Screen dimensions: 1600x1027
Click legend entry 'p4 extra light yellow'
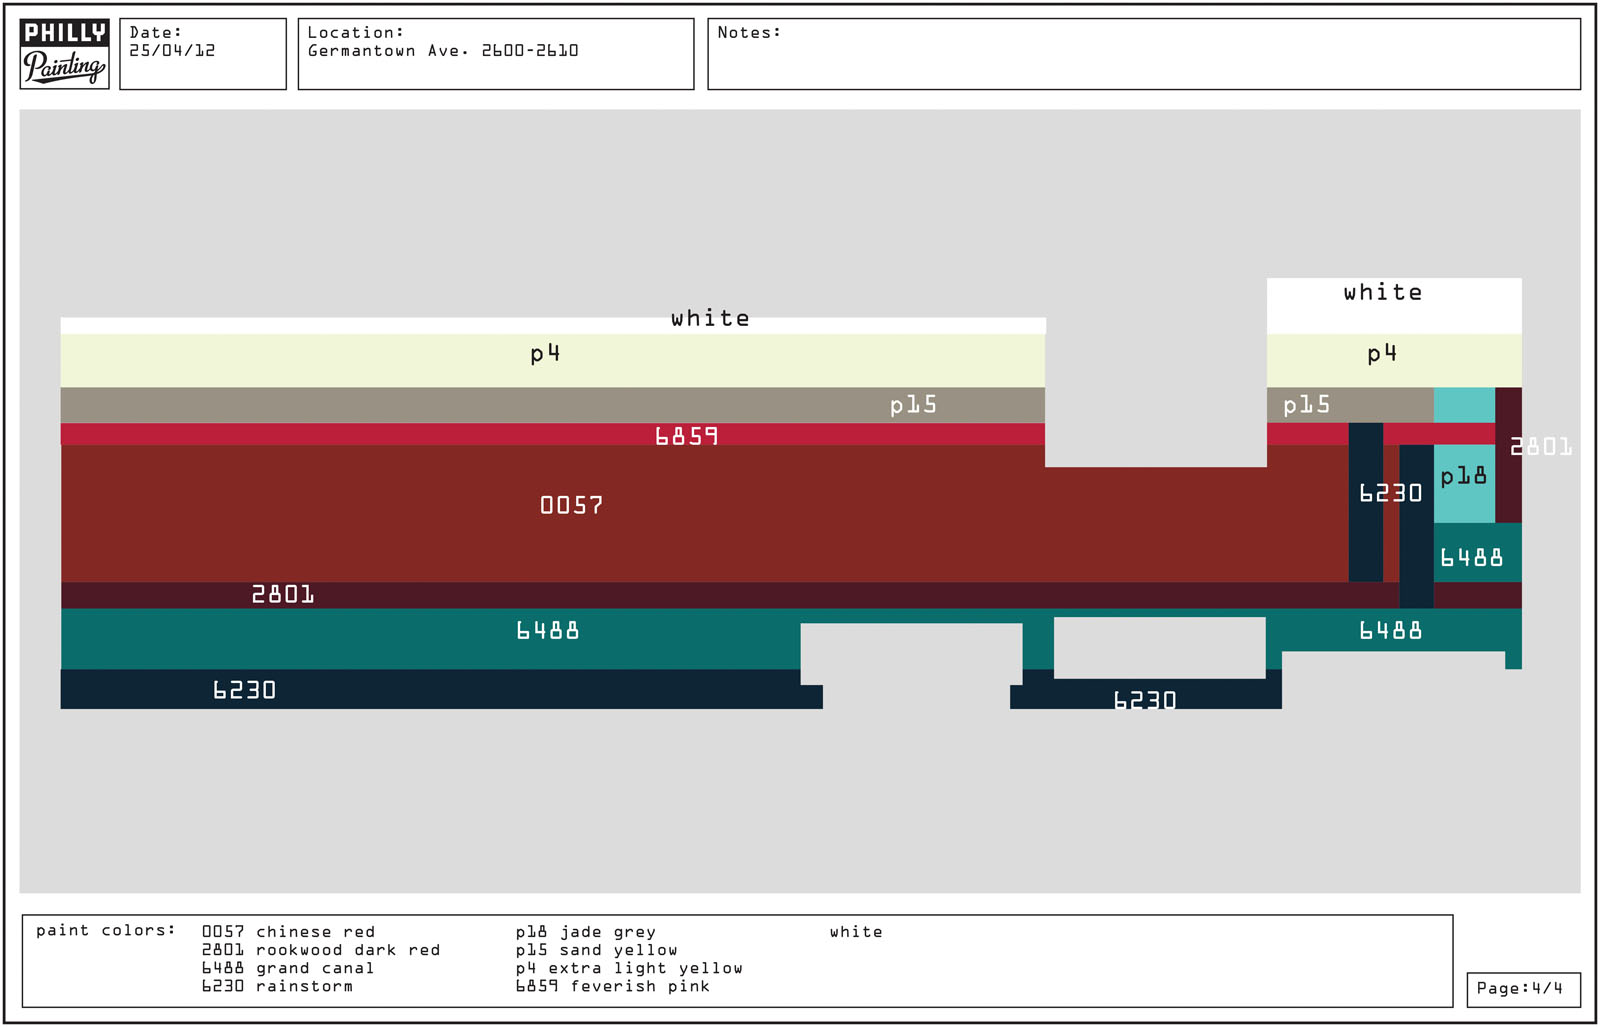click(x=629, y=967)
